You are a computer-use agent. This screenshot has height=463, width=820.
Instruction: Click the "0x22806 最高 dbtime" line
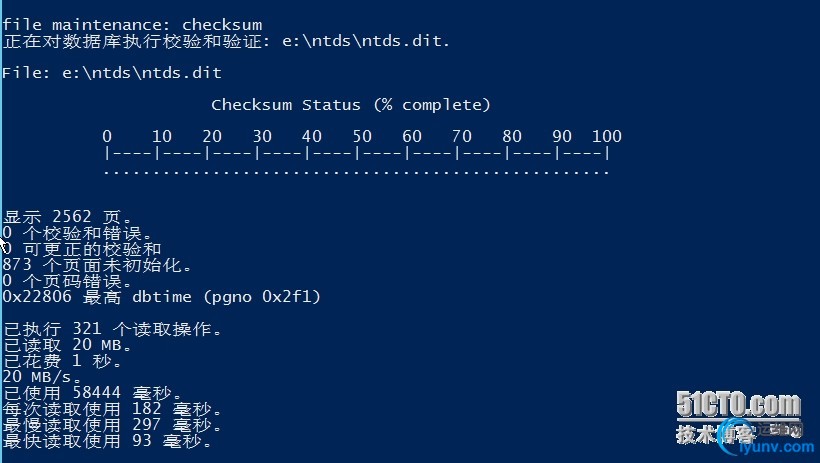pyautogui.click(x=162, y=297)
